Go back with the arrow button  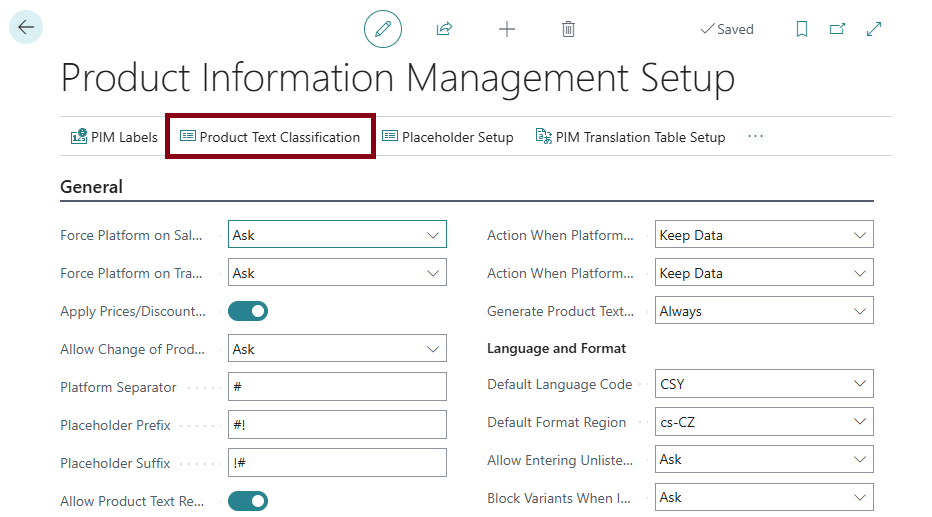click(x=26, y=27)
